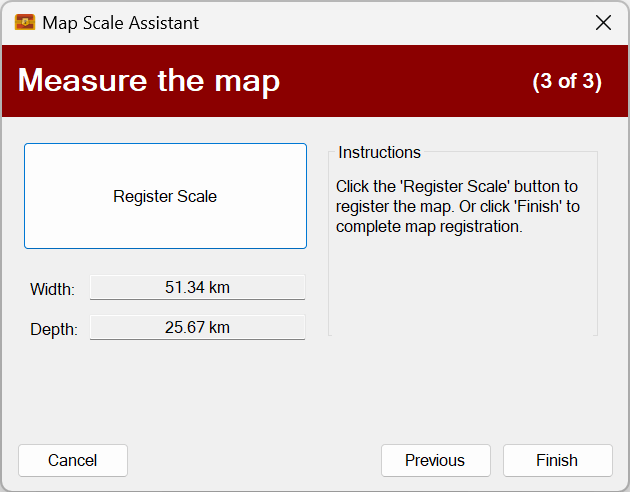Click the '(3 of 3)' step indicator
Screen dimensions: 630x492
pyautogui.click(x=567, y=81)
